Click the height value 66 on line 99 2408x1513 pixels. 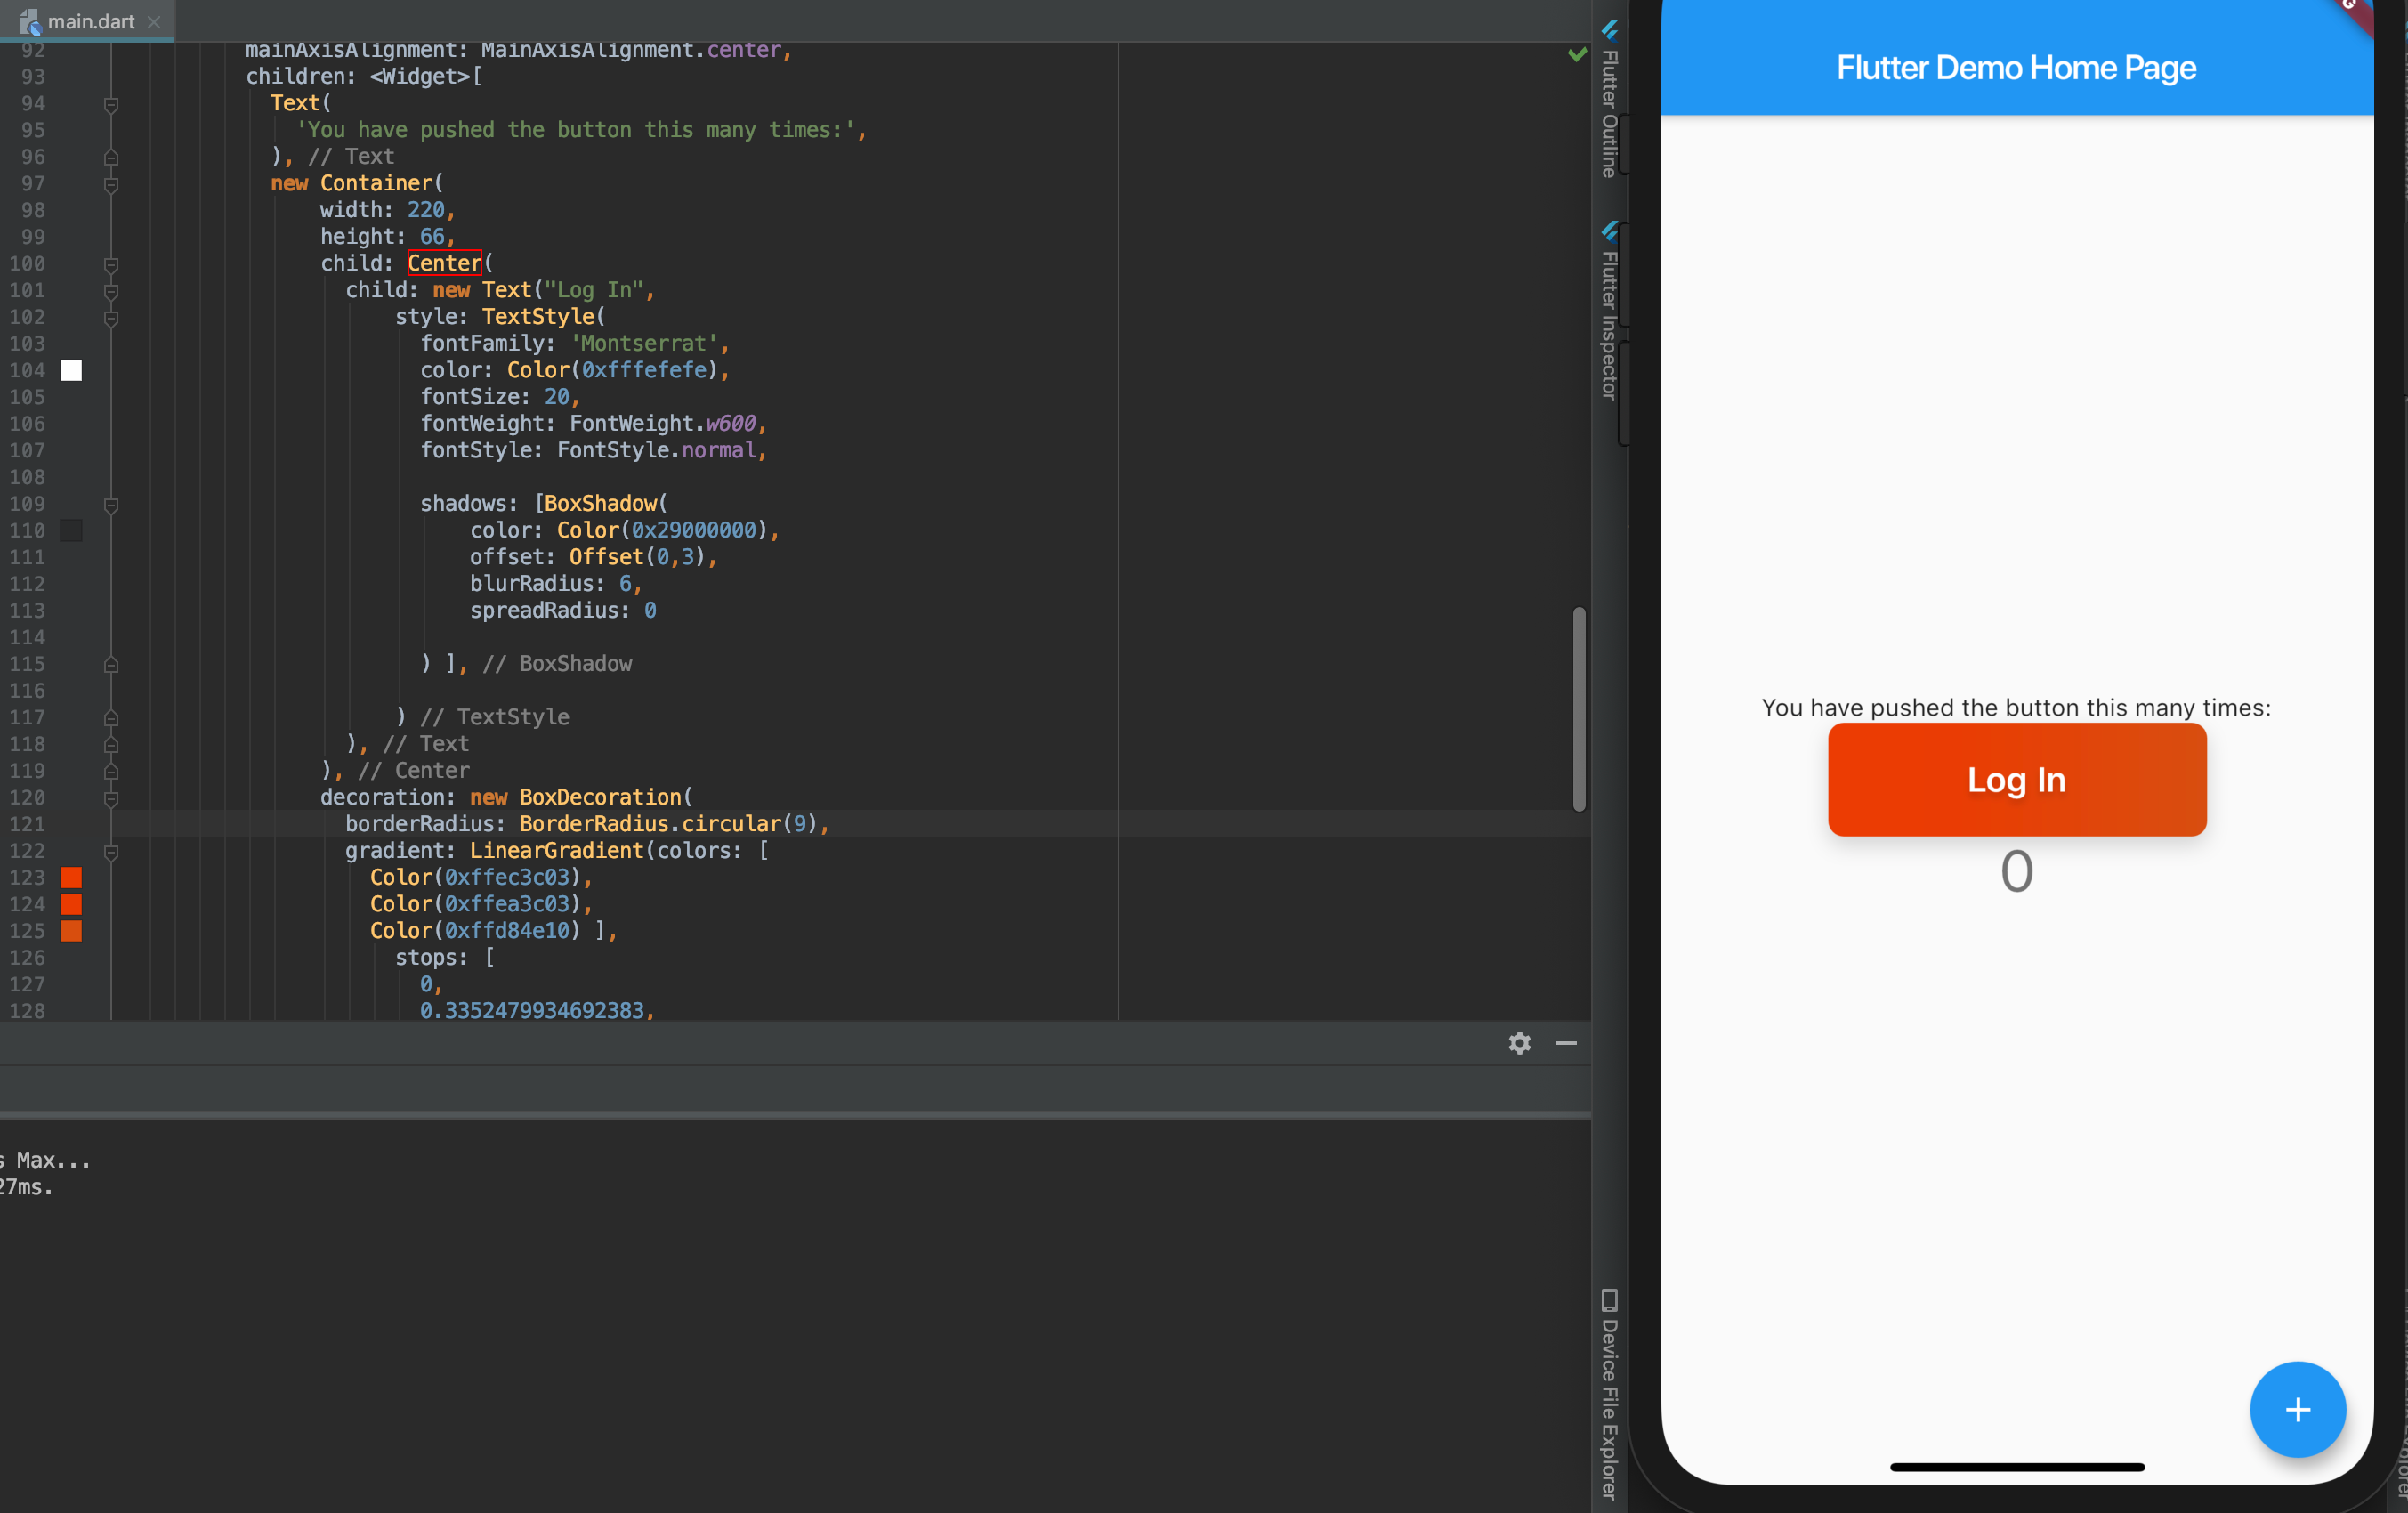coord(432,237)
